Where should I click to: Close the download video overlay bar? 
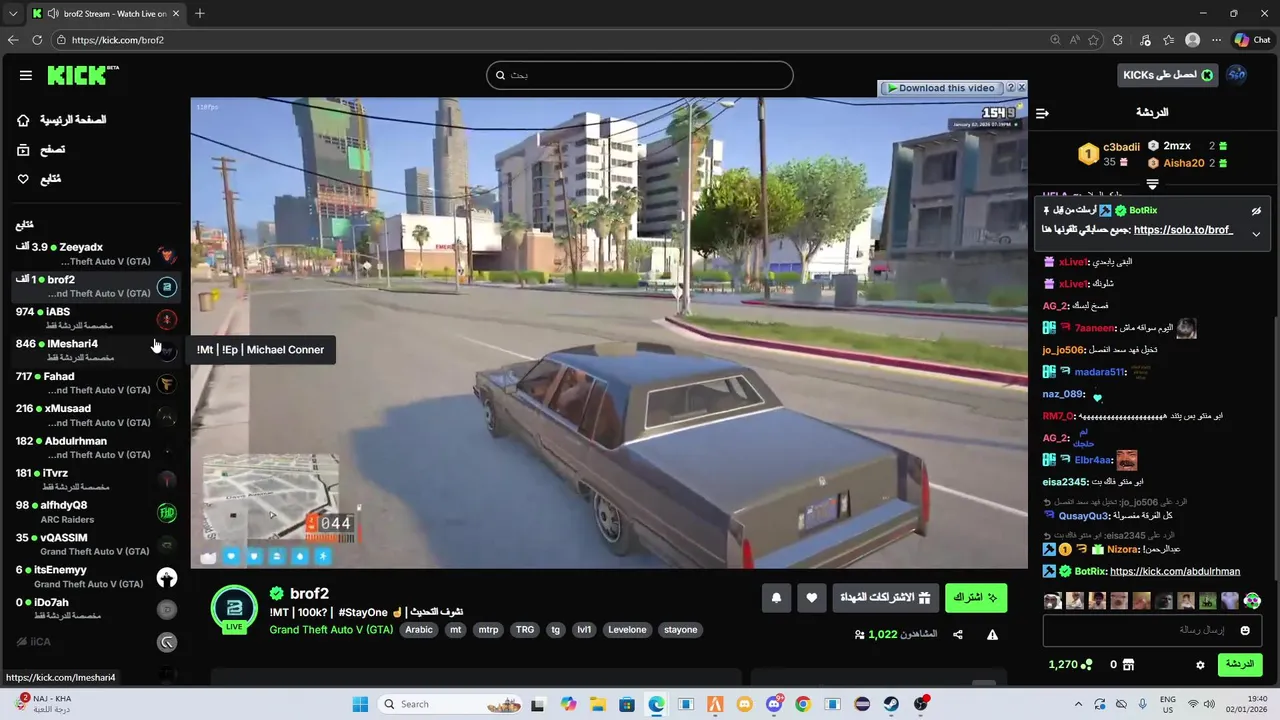click(1021, 88)
